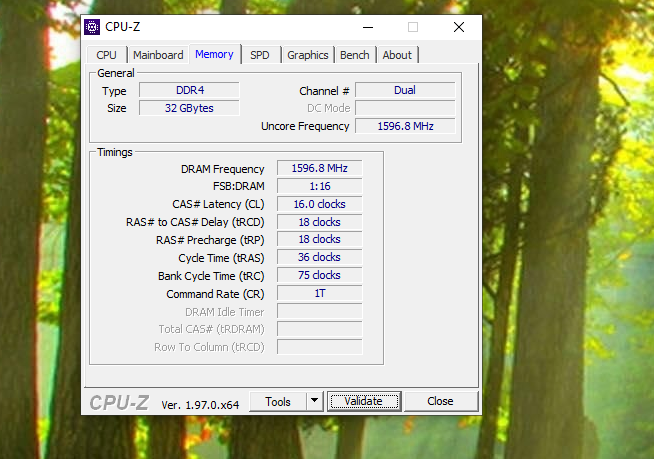
Task: Switch to the Bench tab
Action: tap(355, 55)
